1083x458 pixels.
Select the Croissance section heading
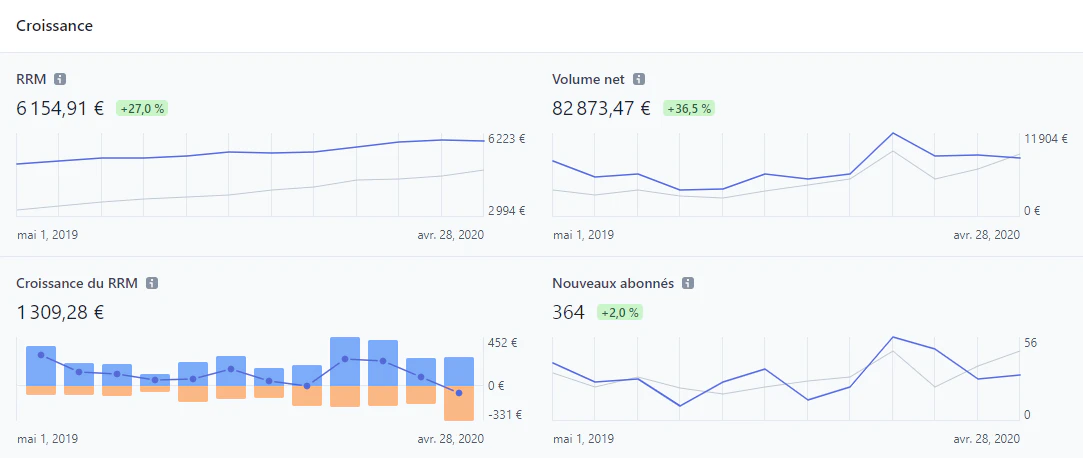pos(55,26)
